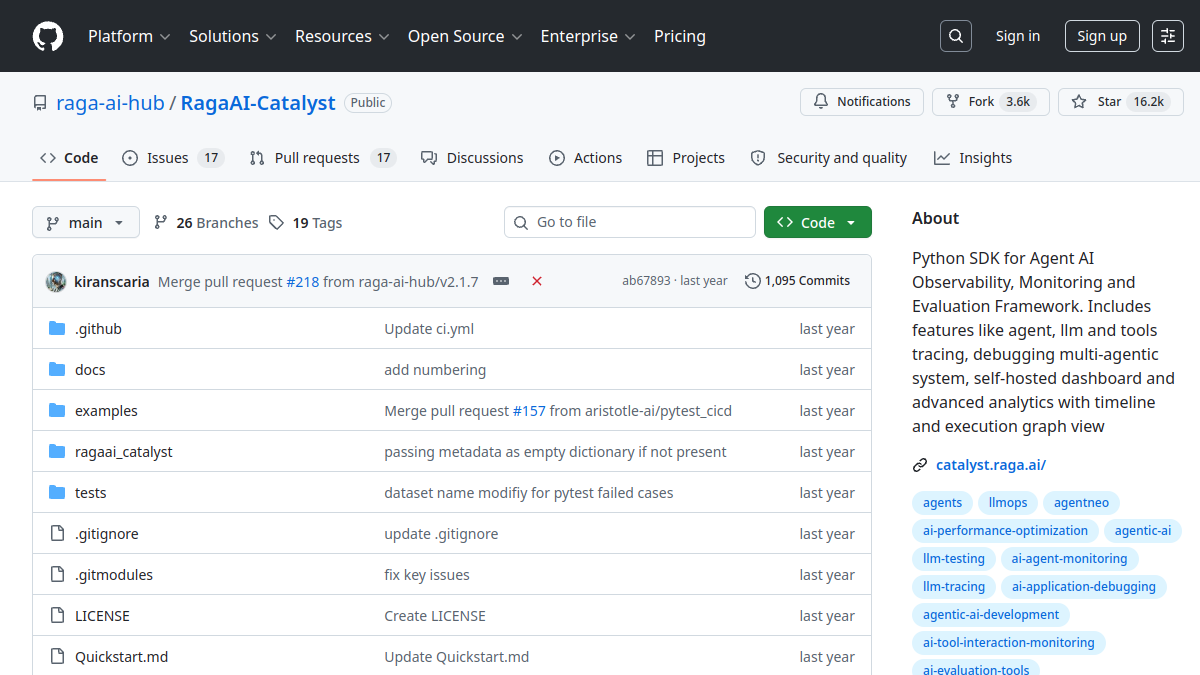Click the .gitignore file icon

coord(57,534)
